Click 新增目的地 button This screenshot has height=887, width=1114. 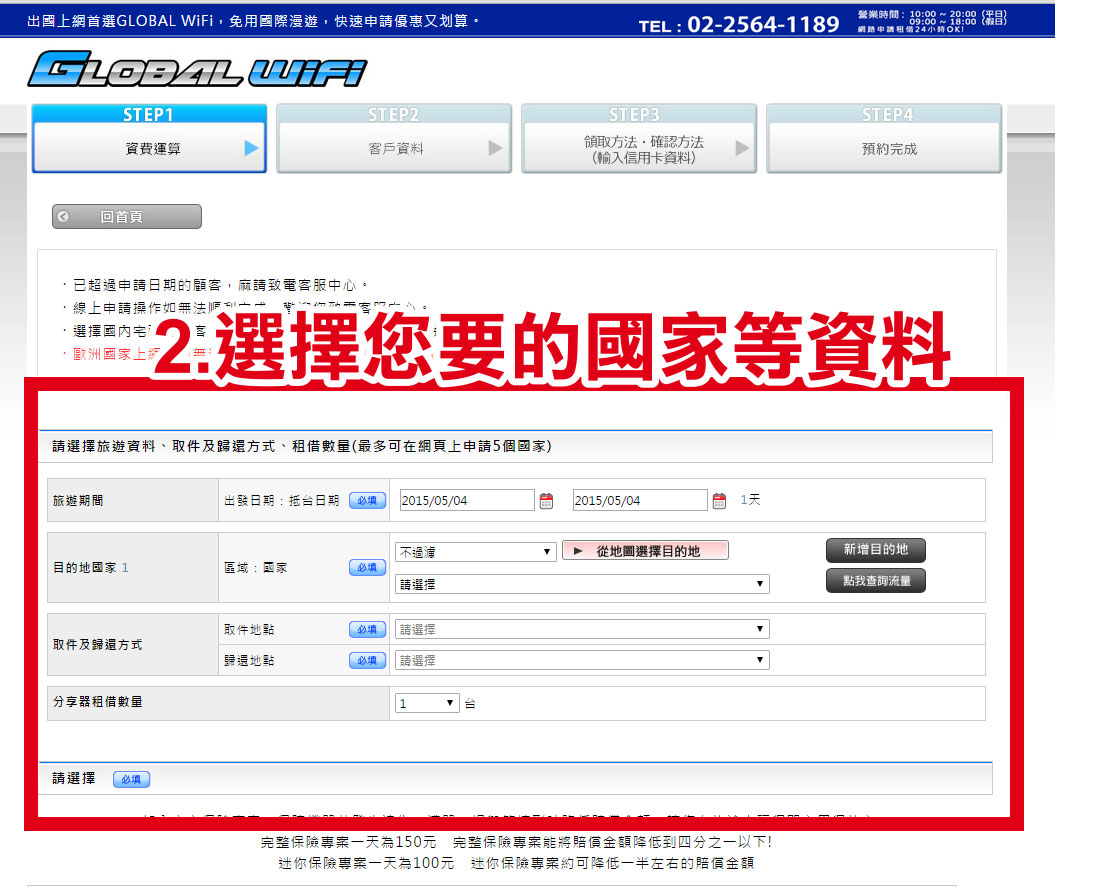(875, 549)
